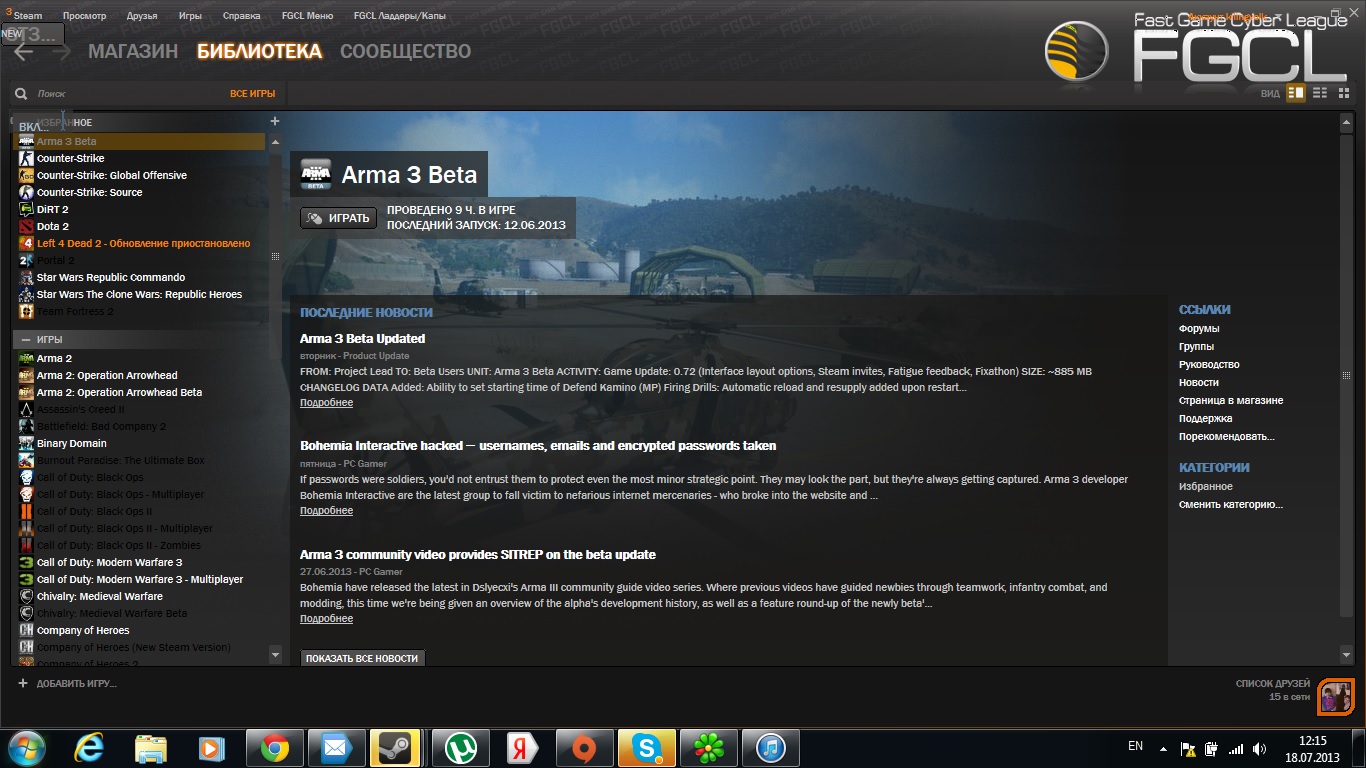Open the Справка menu
Viewport: 1366px width, 768px height.
tap(241, 16)
